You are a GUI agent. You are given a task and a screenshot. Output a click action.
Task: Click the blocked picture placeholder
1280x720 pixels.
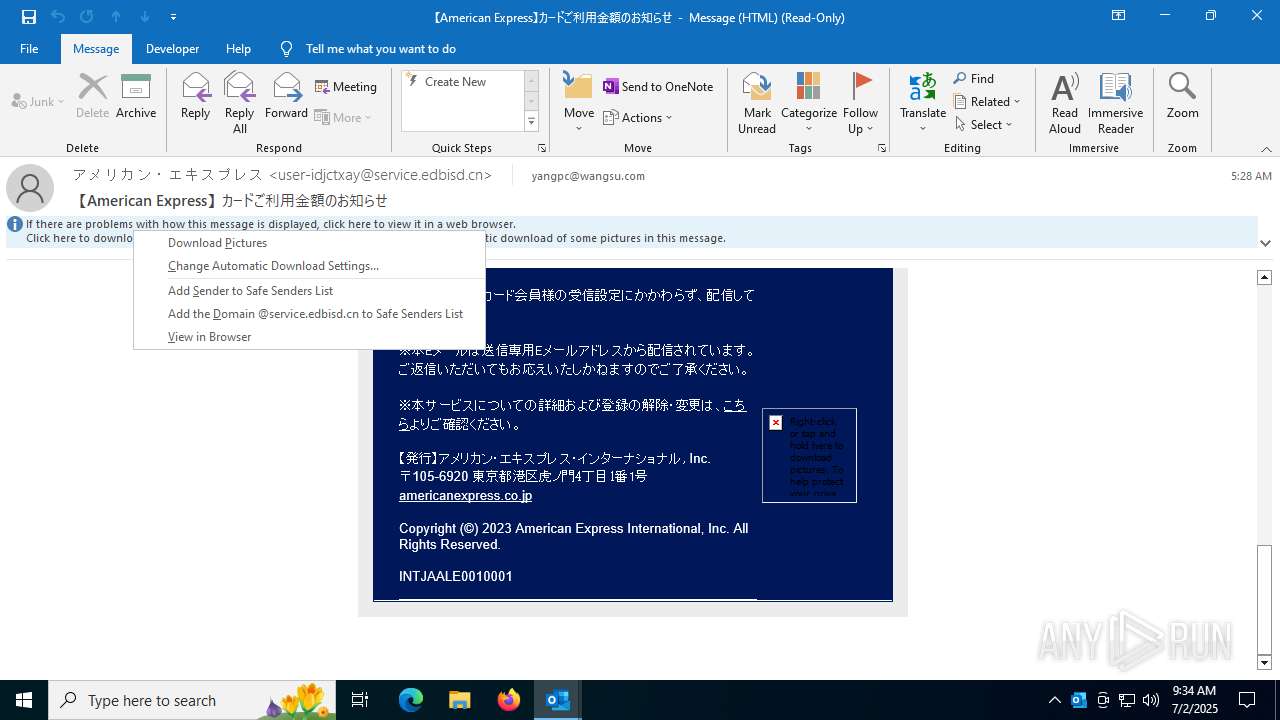809,455
